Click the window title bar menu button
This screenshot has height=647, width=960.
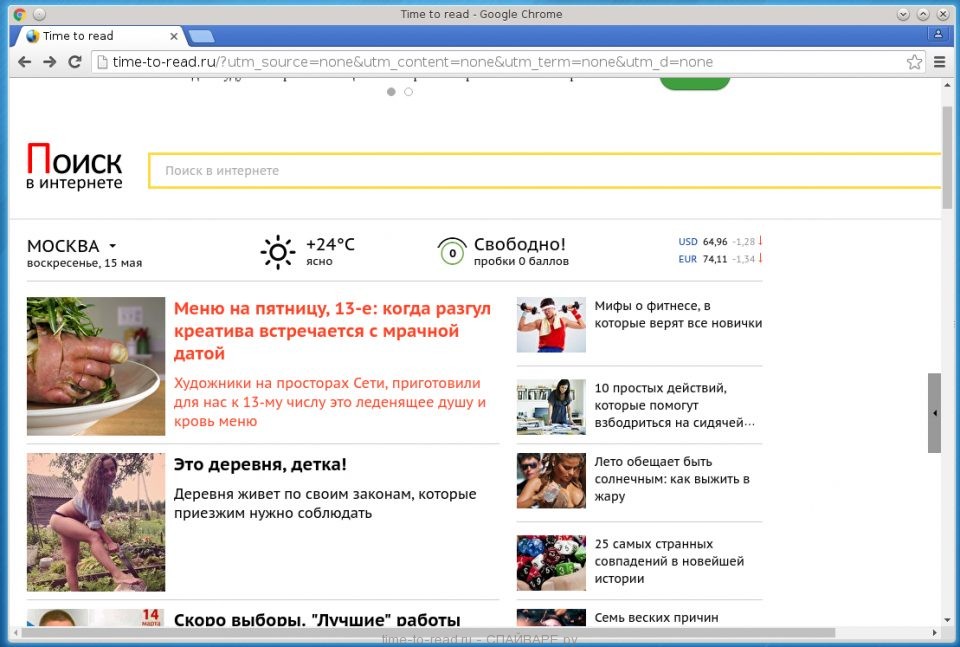click(39, 13)
